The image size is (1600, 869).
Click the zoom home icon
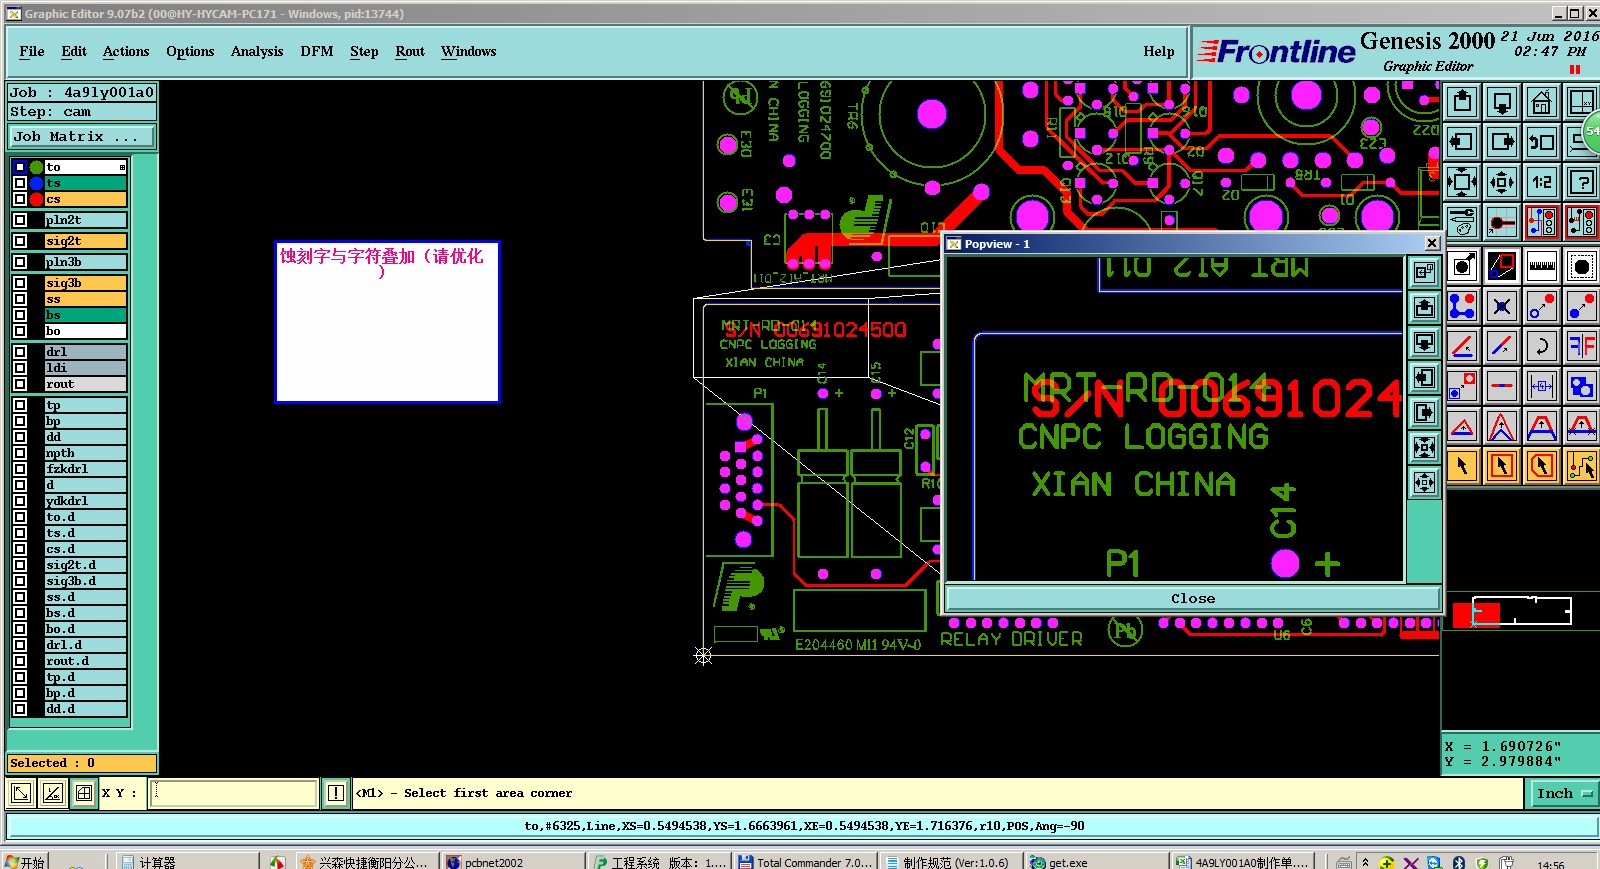1542,102
